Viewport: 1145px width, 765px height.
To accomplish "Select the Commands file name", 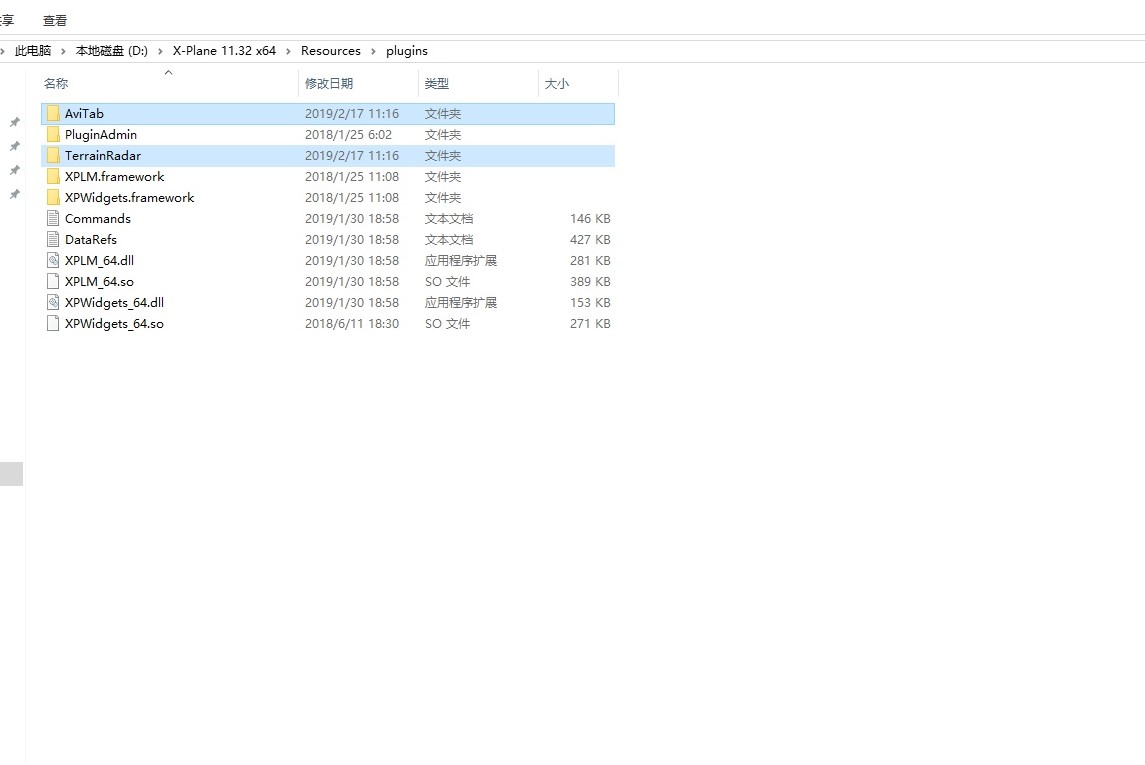I will click(98, 219).
